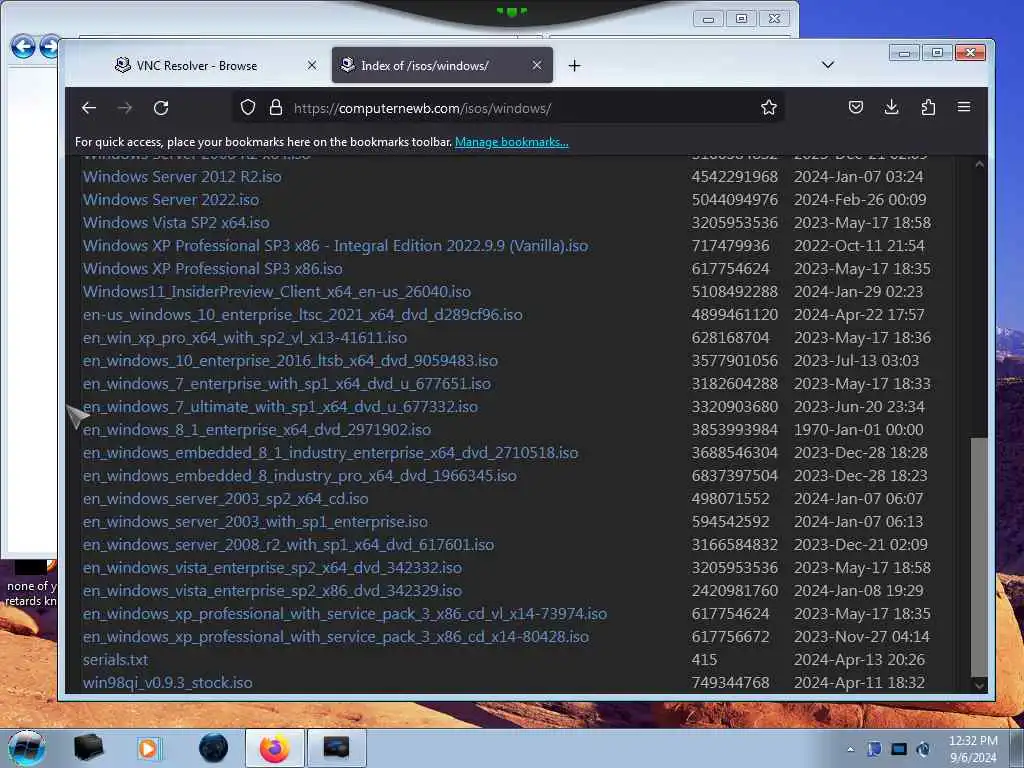Image resolution: width=1024 pixels, height=768 pixels.
Task: Go back using Firefox back arrow
Action: tap(89, 108)
